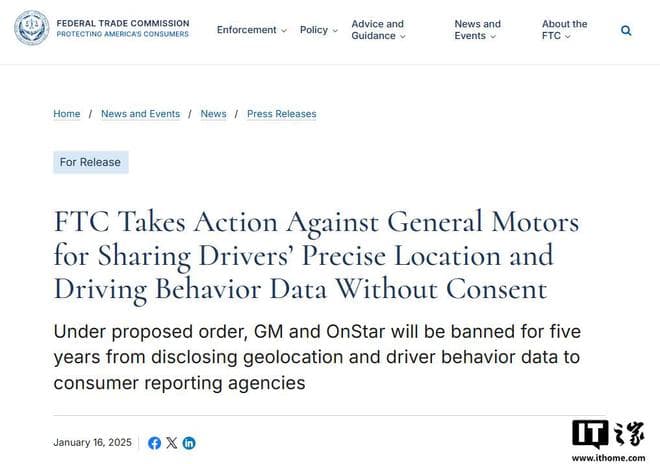The width and height of the screenshot is (660, 464).
Task: Click the News breadcrumb link
Action: click(x=213, y=114)
